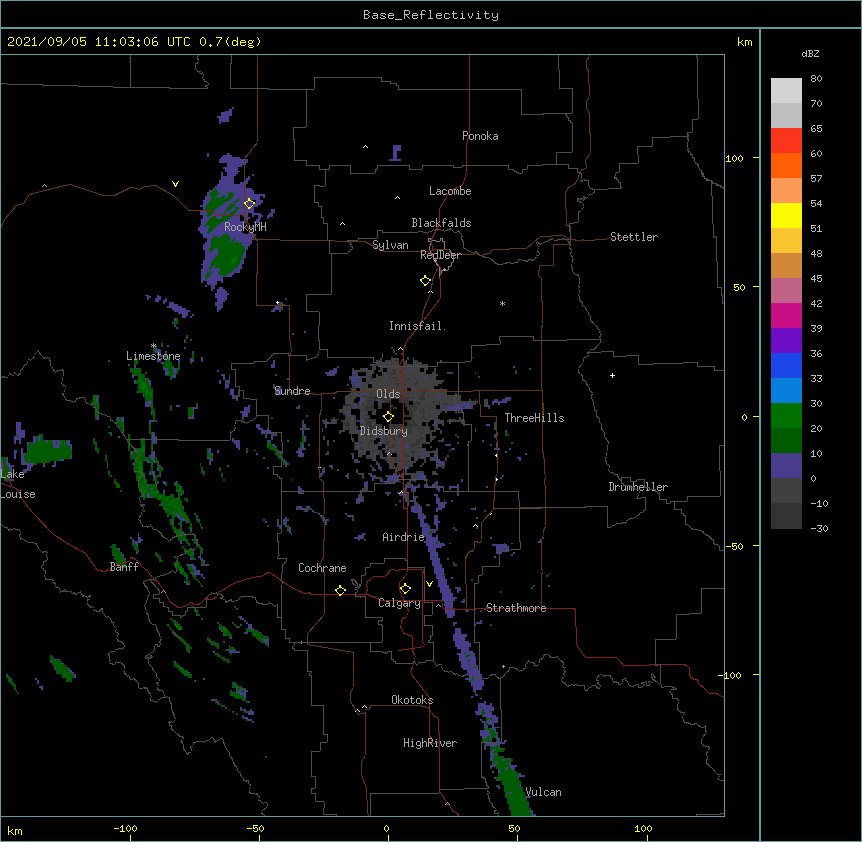Click the yellow V marker east of Calgary

click(429, 584)
